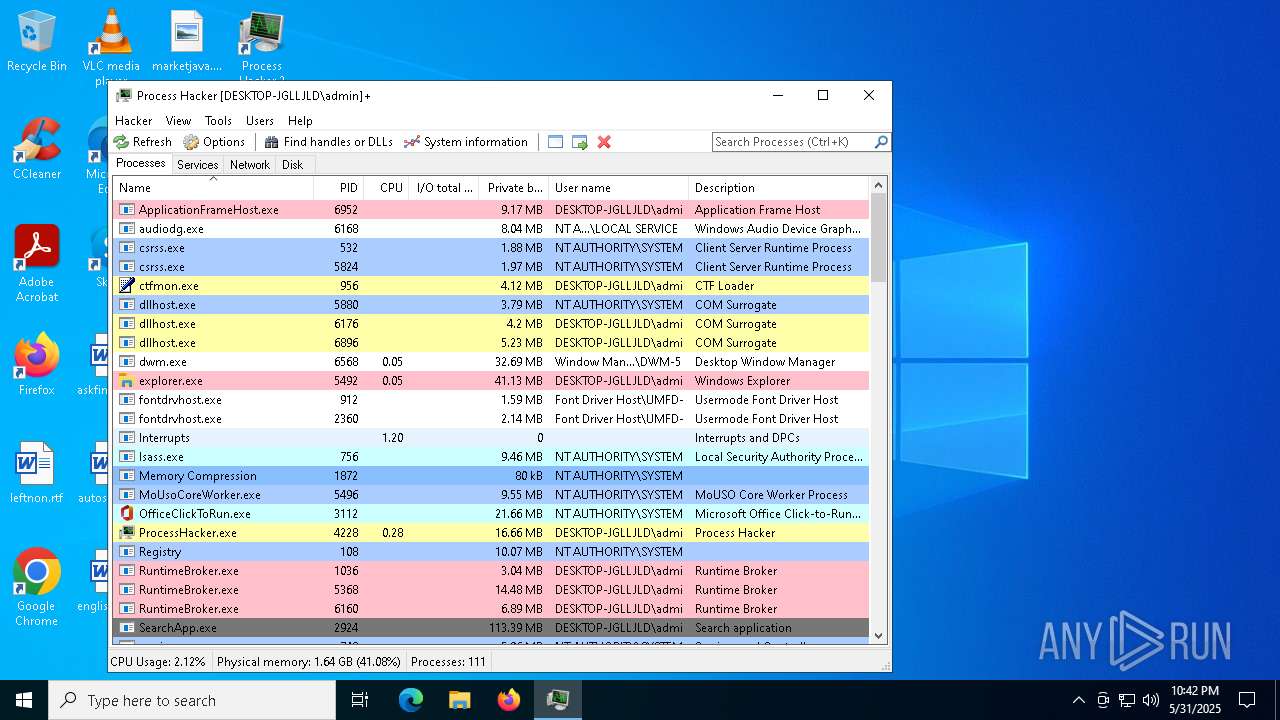Select the Adobe Acrobat desktop icon
The image size is (1280, 720).
pyautogui.click(x=37, y=264)
